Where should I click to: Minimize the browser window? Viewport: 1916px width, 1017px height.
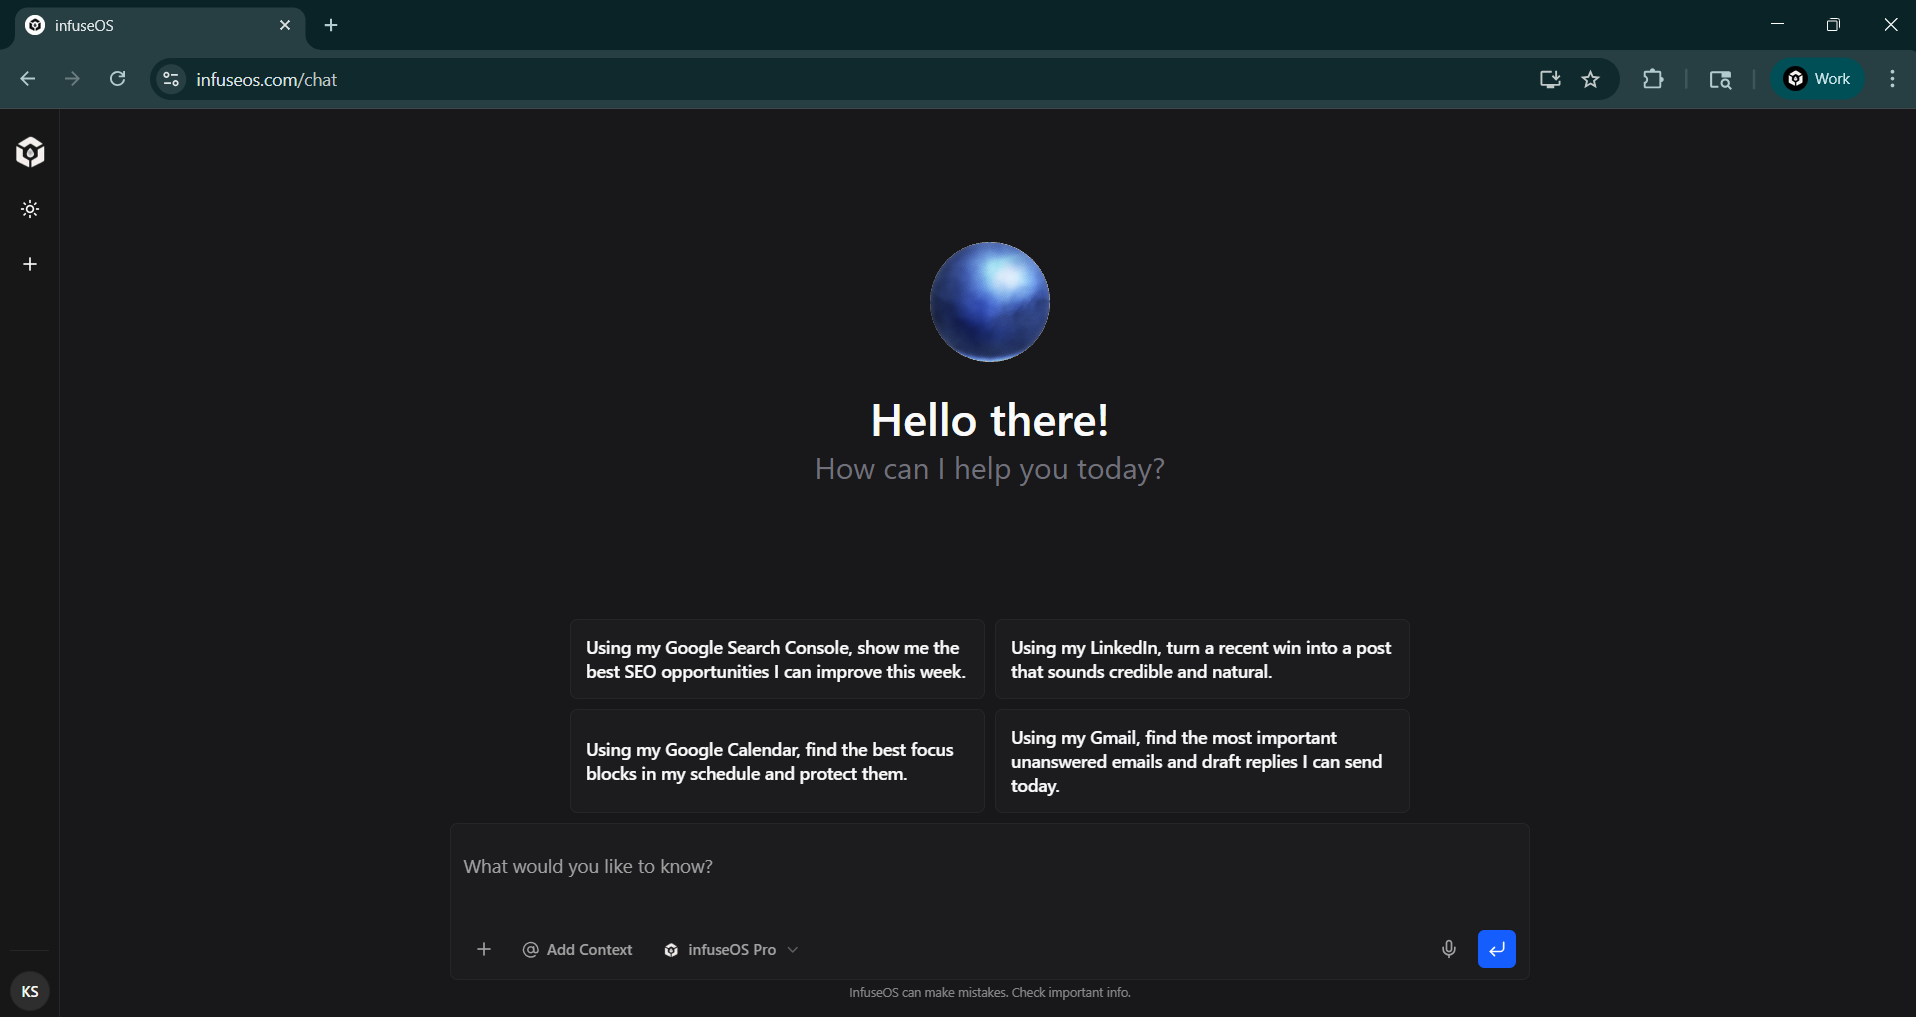(1777, 24)
